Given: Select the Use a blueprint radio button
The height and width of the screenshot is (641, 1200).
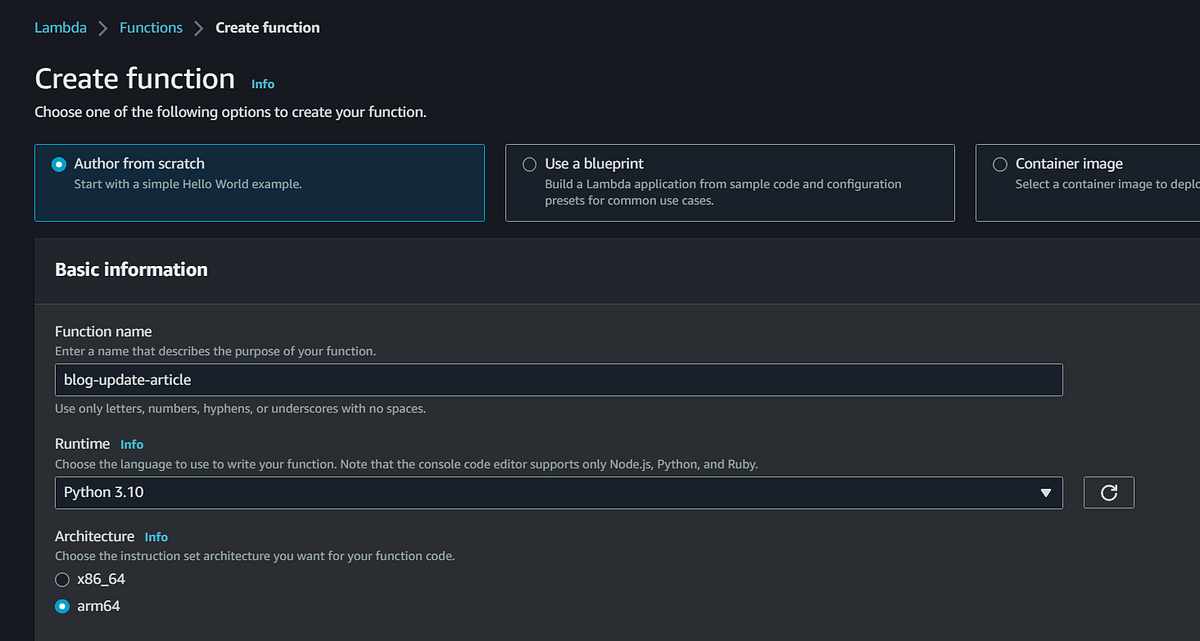Looking at the screenshot, I should [529, 164].
